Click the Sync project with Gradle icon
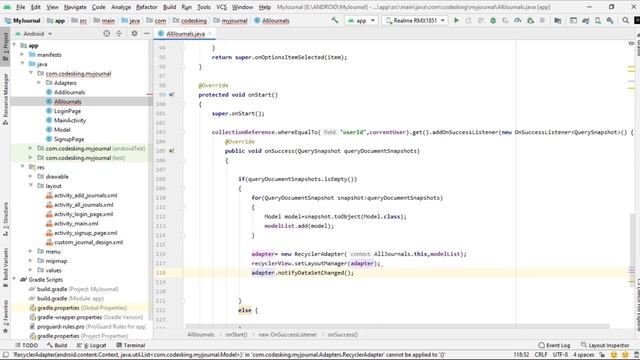640x360 pixels. 586,20
